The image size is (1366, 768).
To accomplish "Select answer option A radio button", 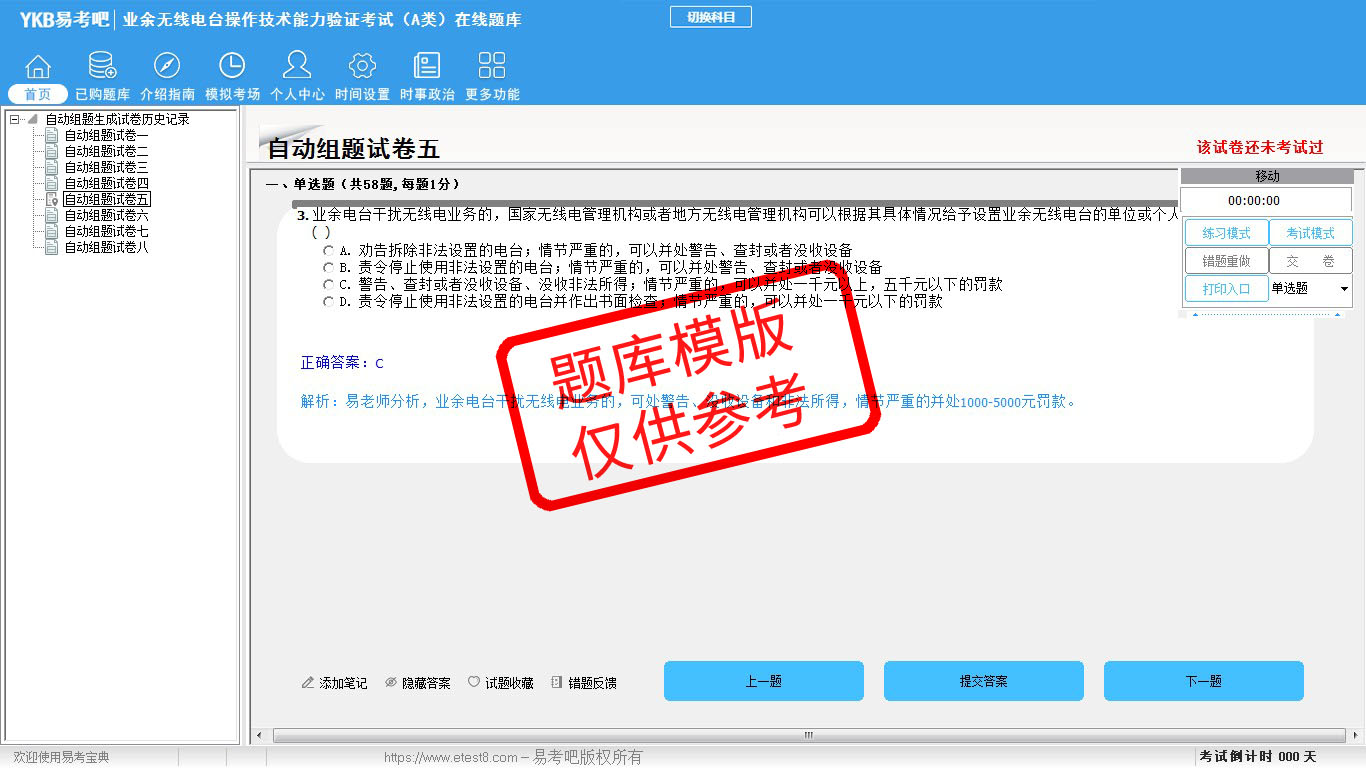I will click(x=328, y=251).
